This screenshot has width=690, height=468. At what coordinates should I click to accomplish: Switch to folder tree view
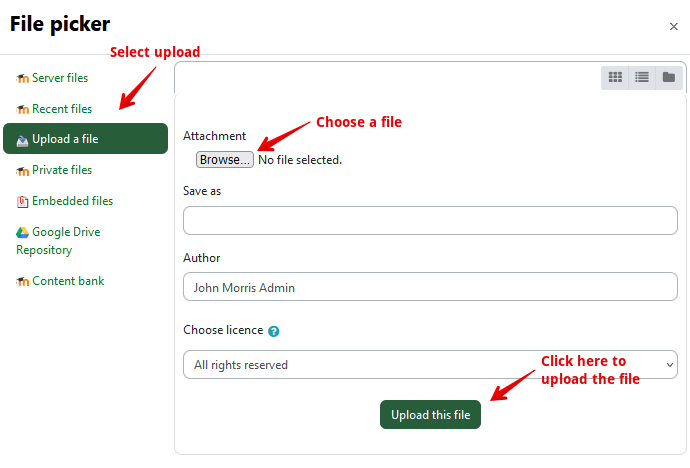(x=668, y=77)
